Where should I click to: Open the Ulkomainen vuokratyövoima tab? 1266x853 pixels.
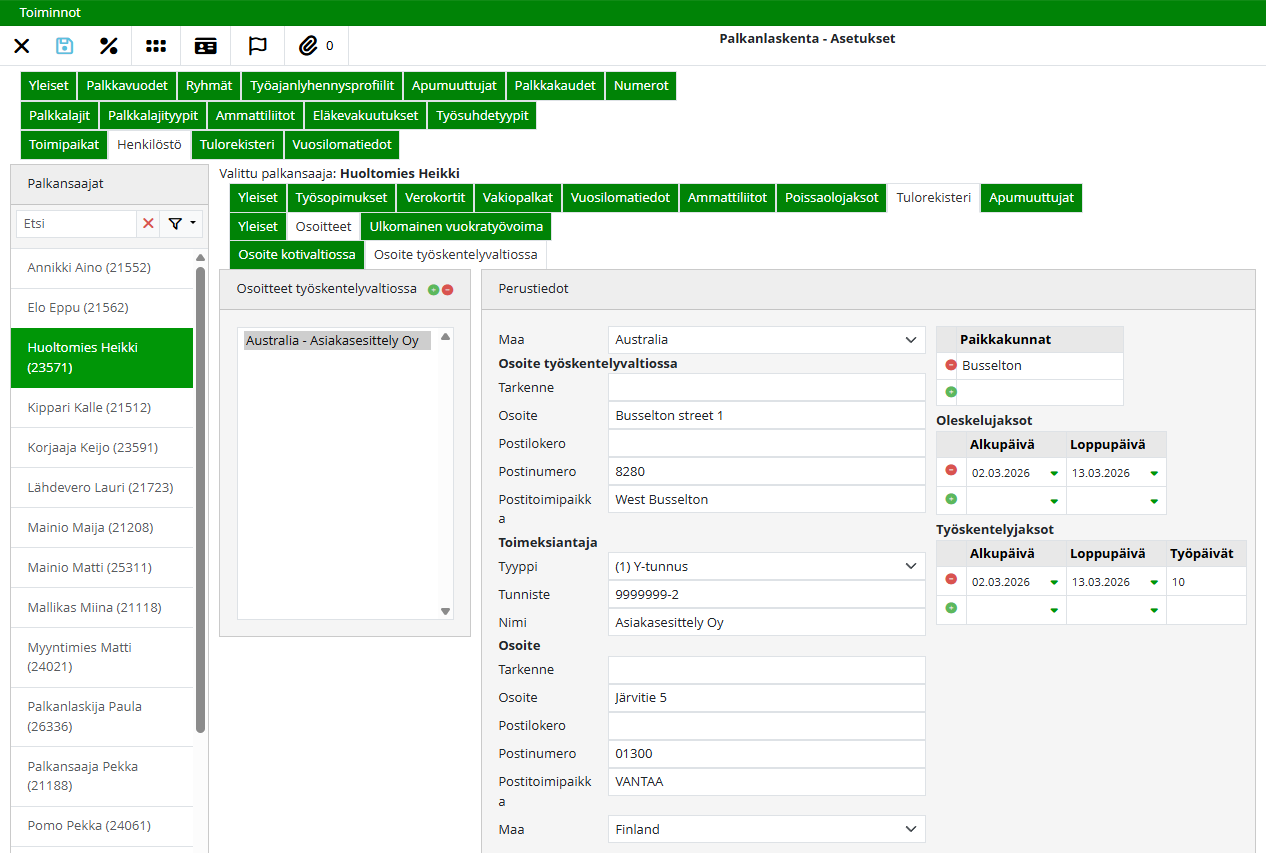pos(456,227)
